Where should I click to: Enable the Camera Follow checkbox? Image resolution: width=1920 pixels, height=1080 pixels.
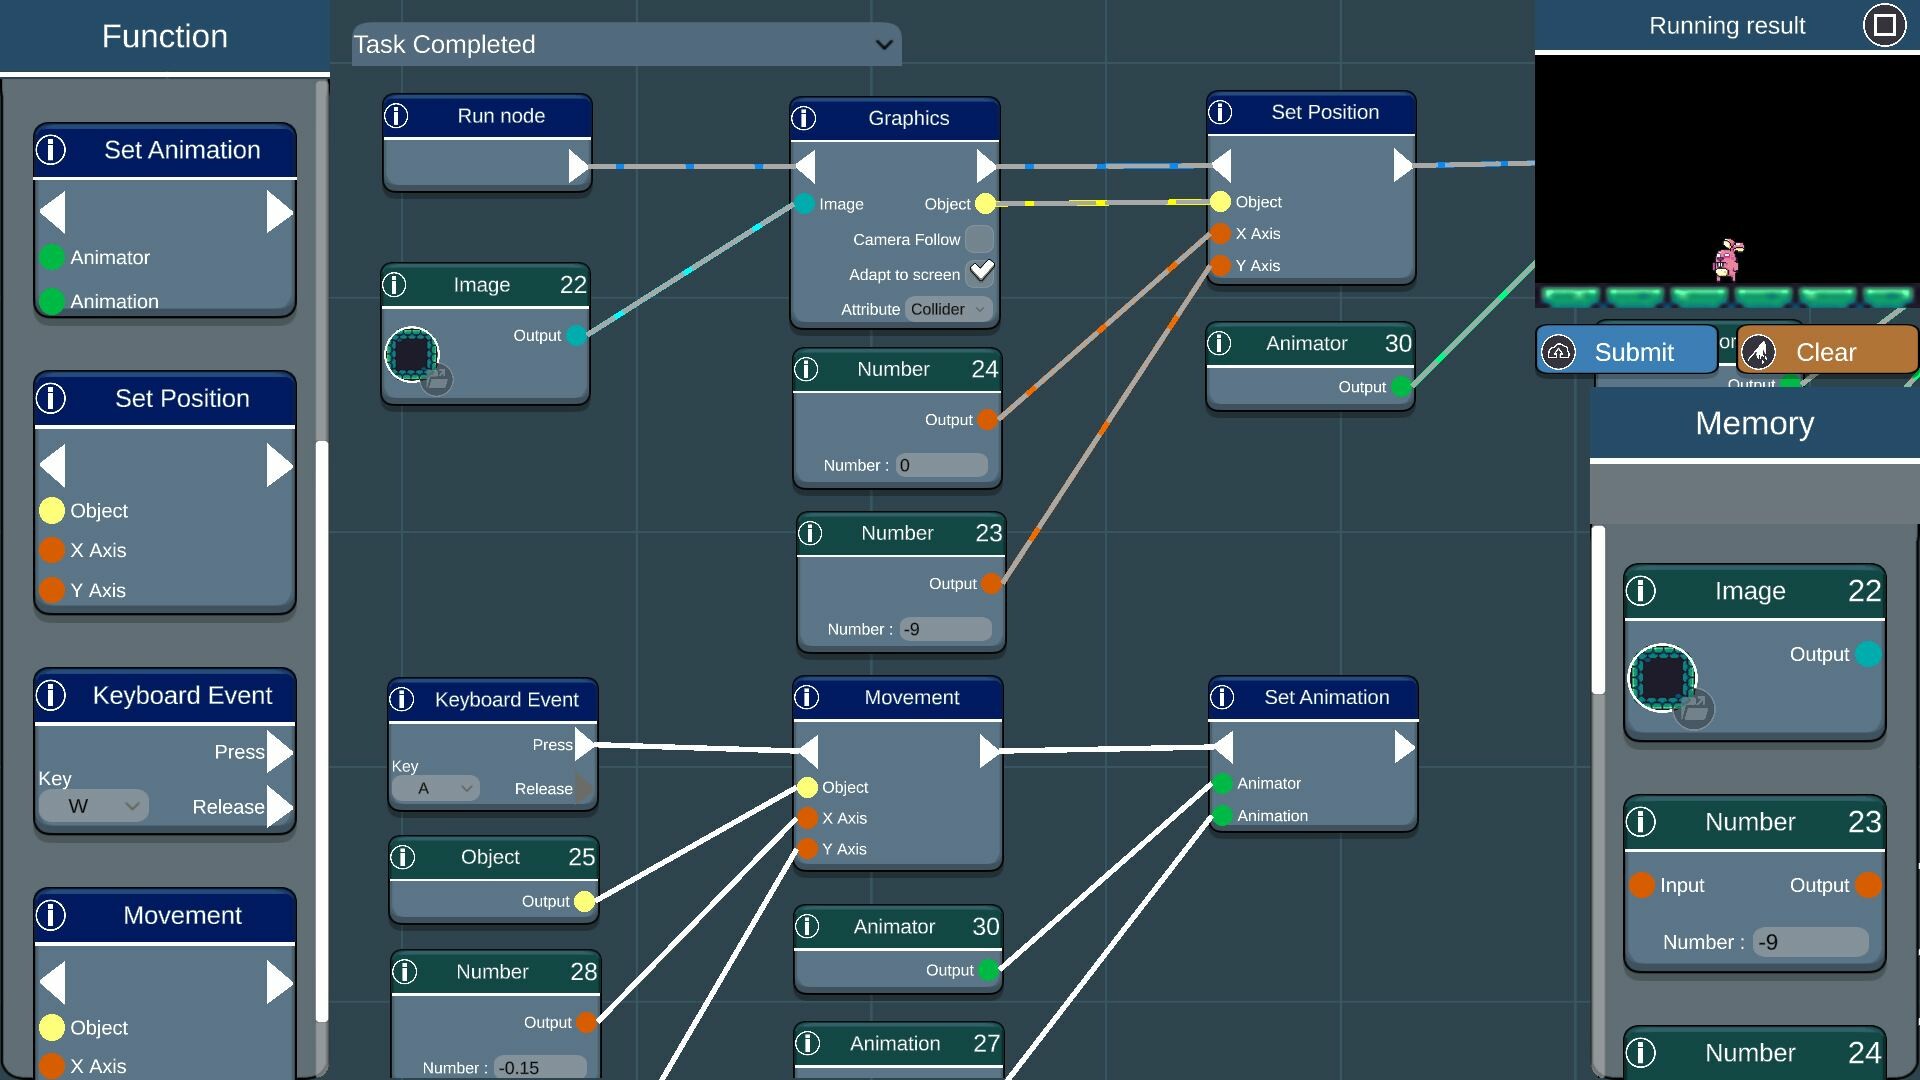click(980, 239)
